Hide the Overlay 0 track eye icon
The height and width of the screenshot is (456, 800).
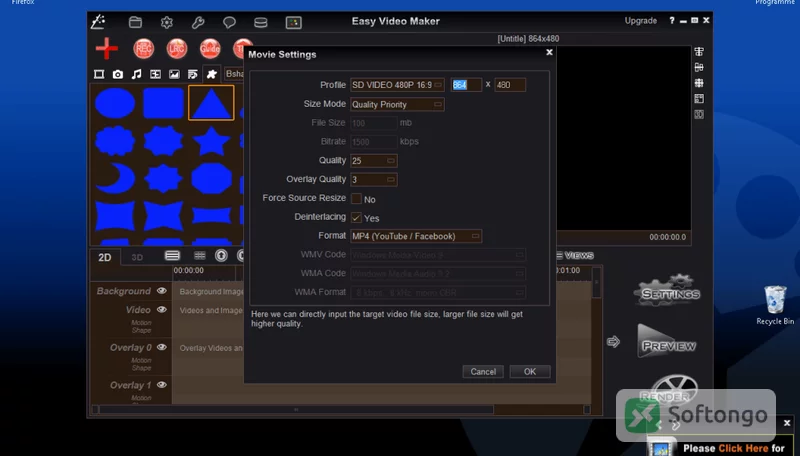click(x=162, y=347)
